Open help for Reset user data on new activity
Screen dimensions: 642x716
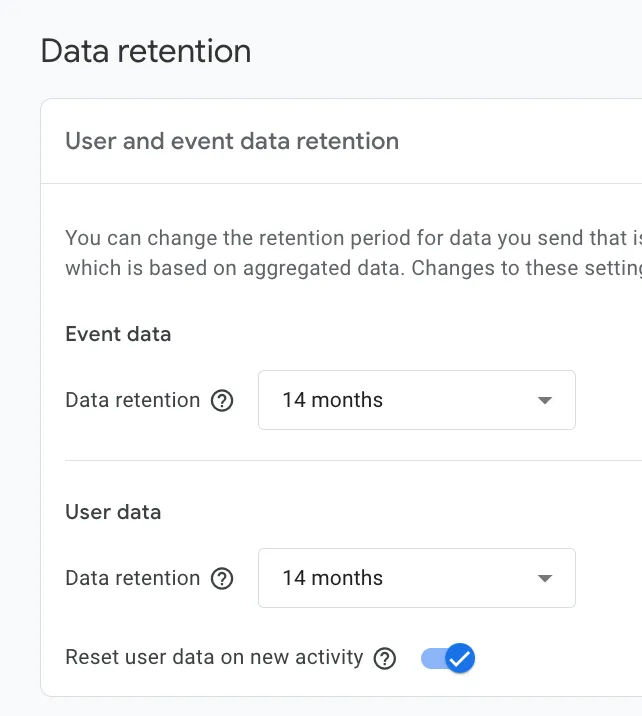coord(385,659)
